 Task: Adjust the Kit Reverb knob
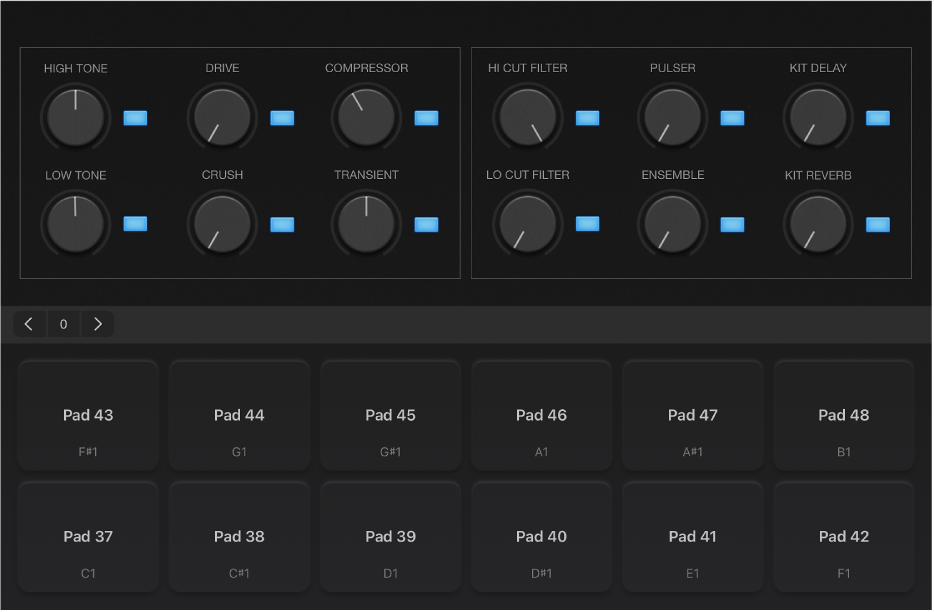click(818, 224)
